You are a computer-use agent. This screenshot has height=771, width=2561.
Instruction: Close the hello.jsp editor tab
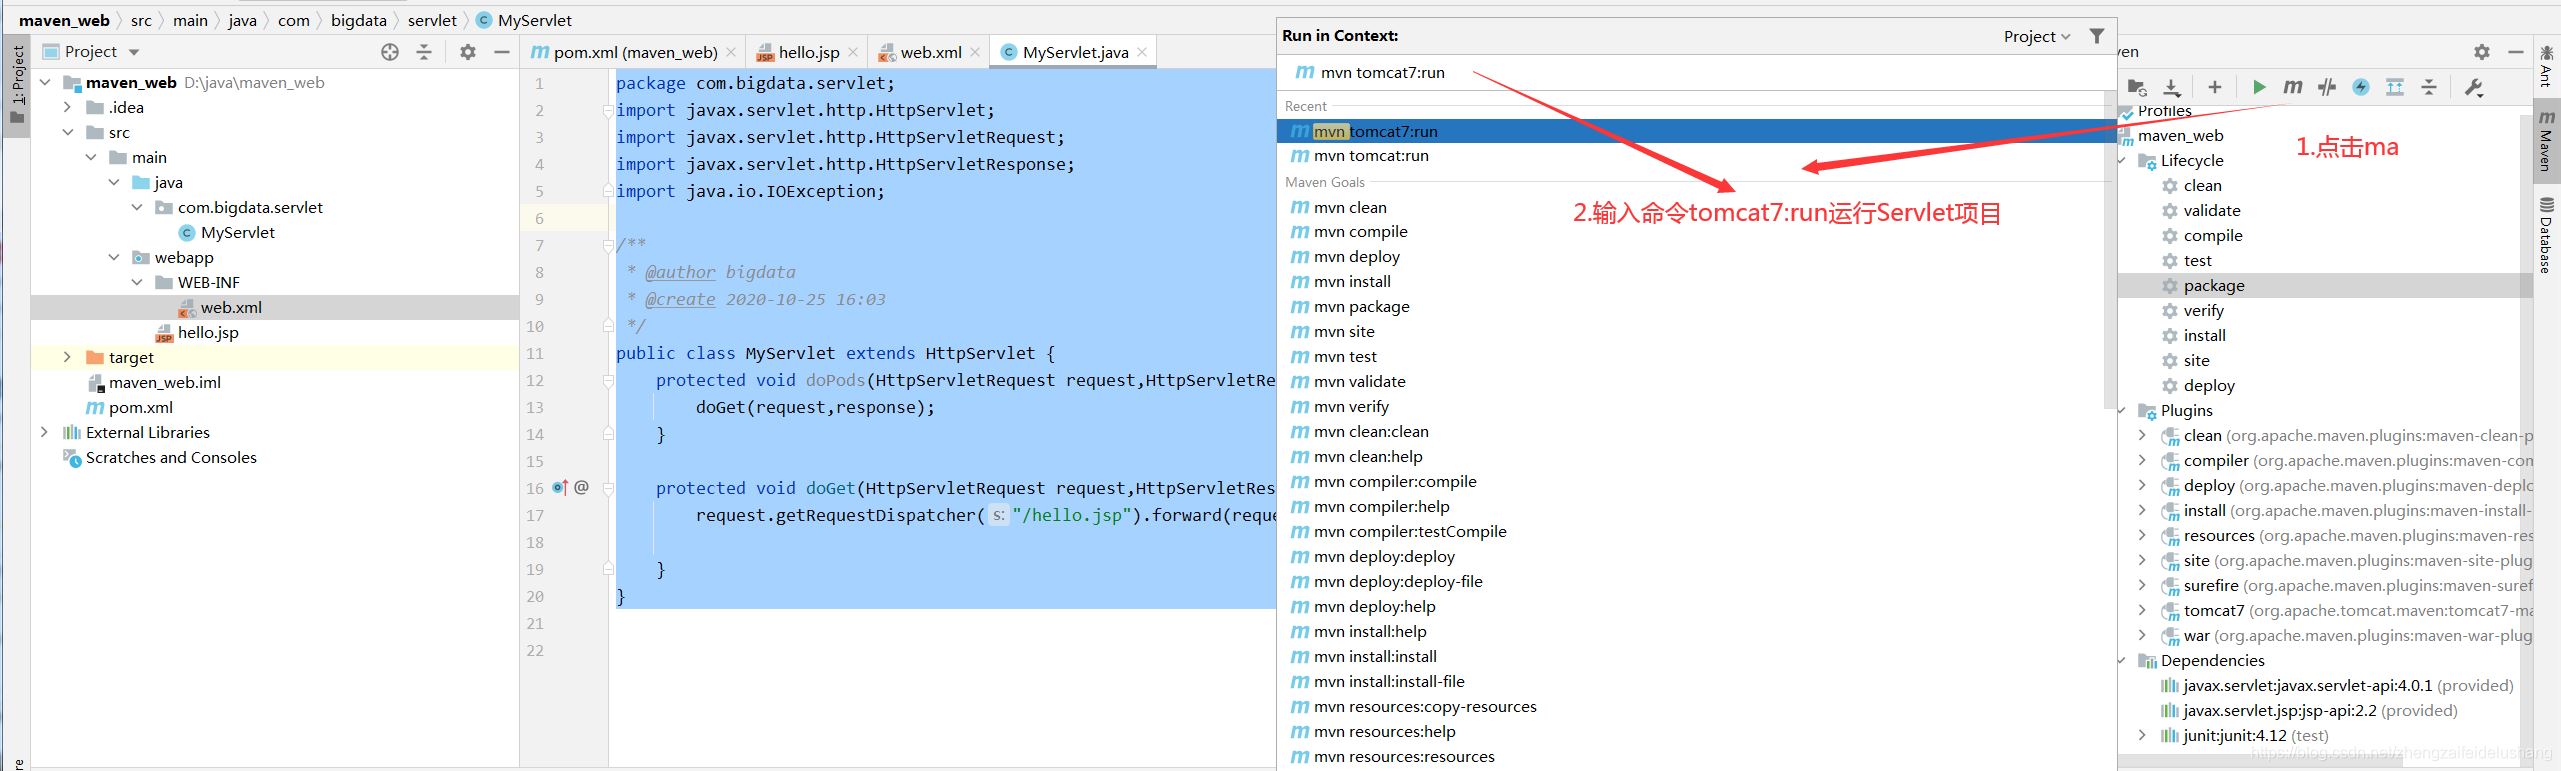(x=853, y=52)
